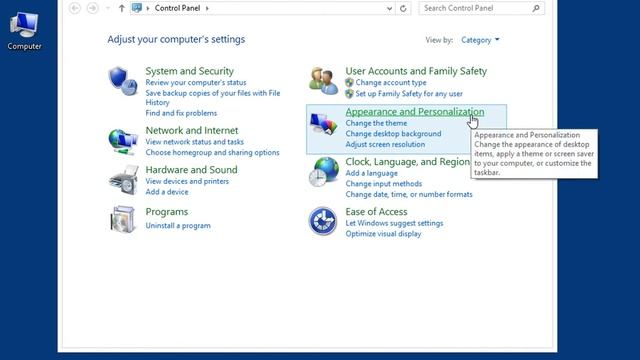Screen dimensions: 640x360
Task: Click Uninstall a program
Action: coord(178,226)
